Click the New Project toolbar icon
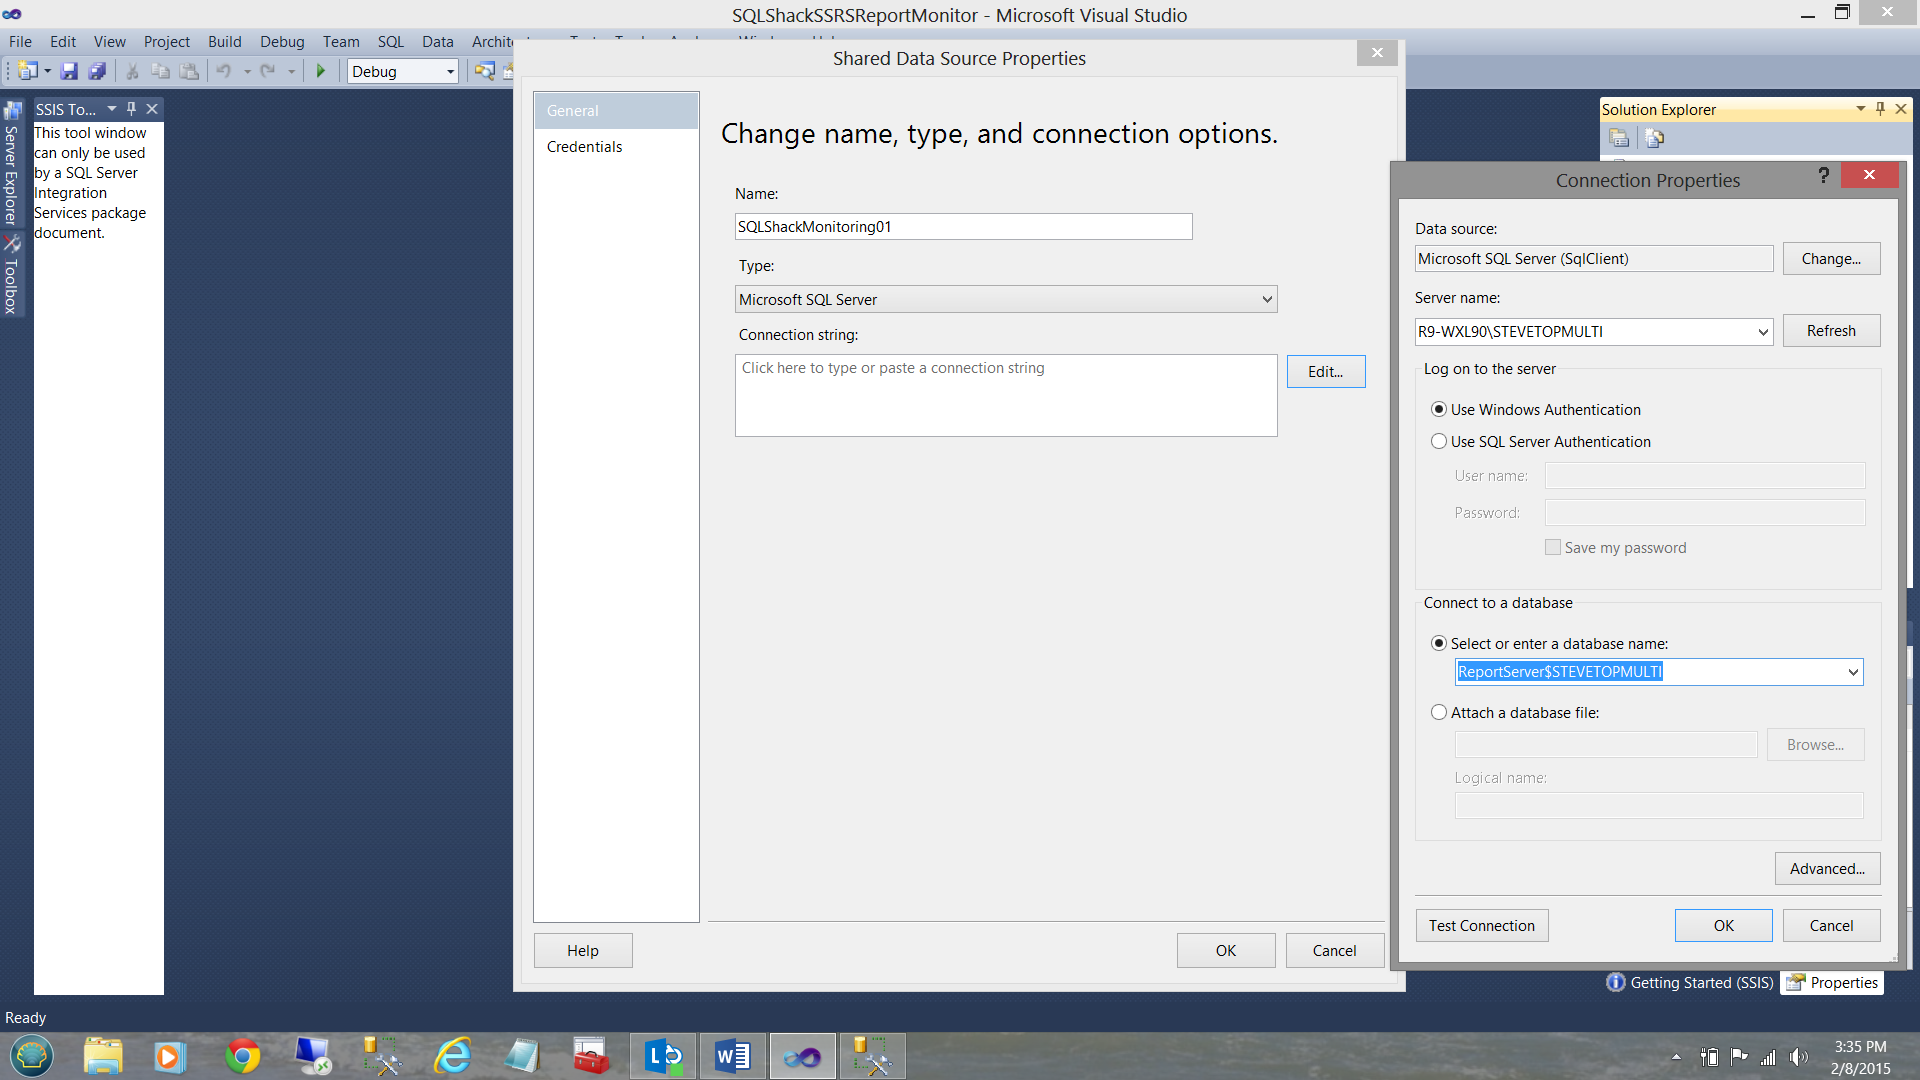 (27, 71)
